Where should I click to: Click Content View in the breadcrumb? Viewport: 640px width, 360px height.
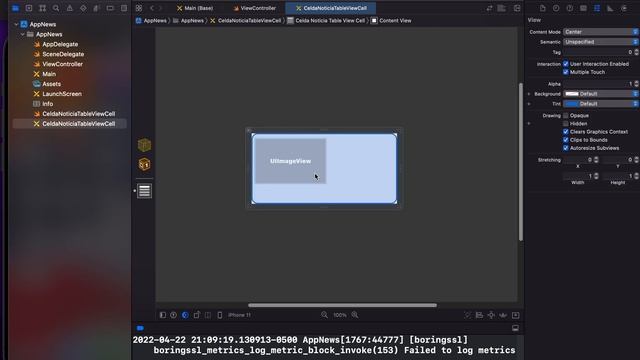pos(391,20)
